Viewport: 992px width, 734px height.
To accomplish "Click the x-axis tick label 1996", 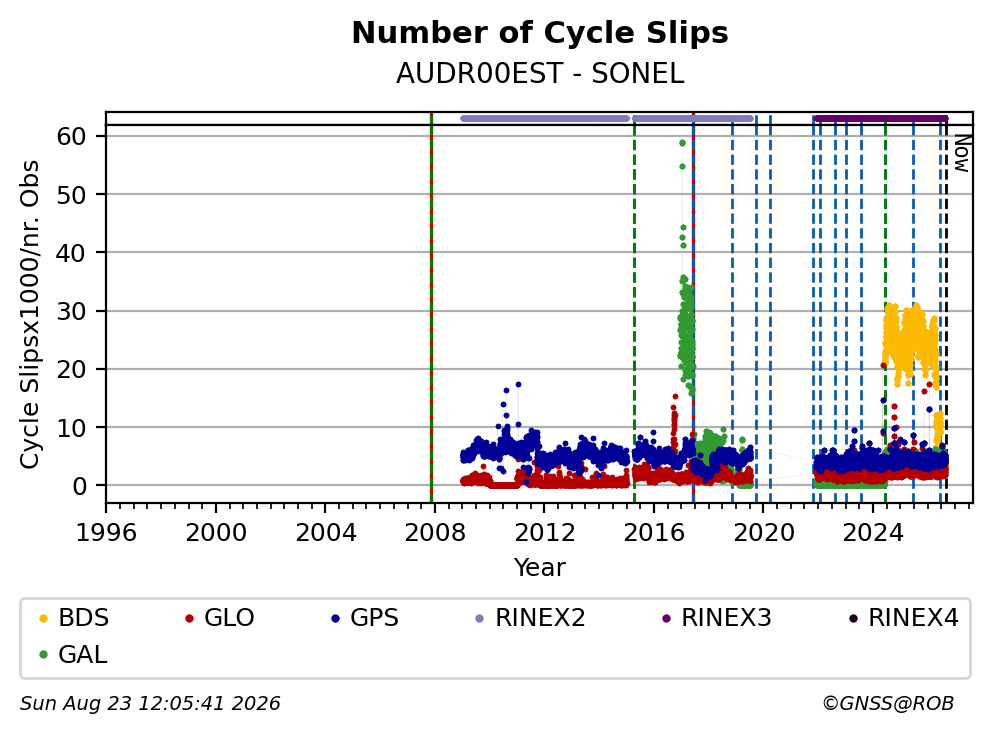I will 106,533.
